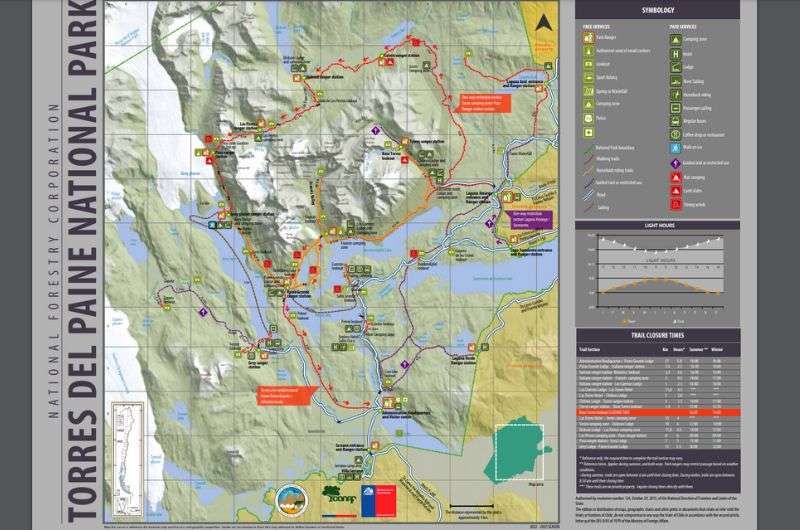The width and height of the screenshot is (800, 530).
Task: Click the red Strong winds legend icon
Action: [x=676, y=204]
